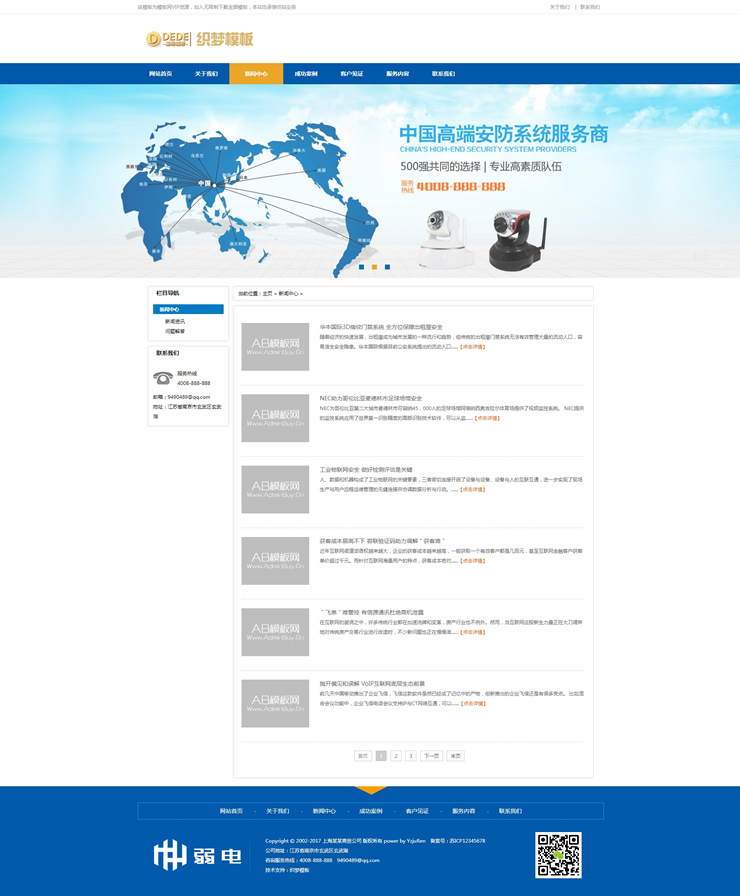Select the third banner slide dot
The image size is (740, 896).
pyautogui.click(x=387, y=267)
